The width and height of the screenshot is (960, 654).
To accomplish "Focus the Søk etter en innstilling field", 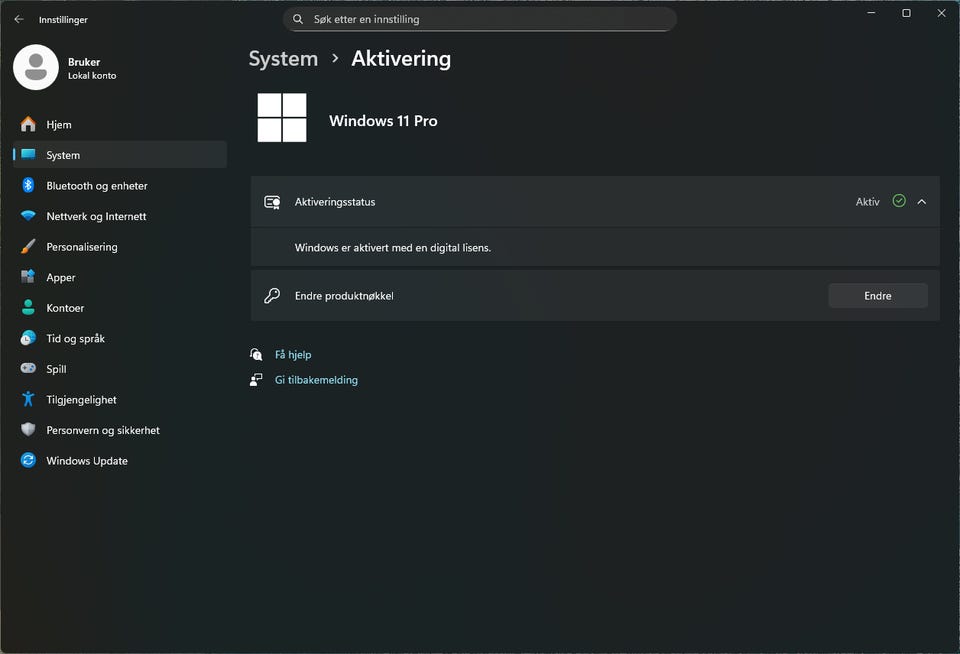I will (x=480, y=19).
